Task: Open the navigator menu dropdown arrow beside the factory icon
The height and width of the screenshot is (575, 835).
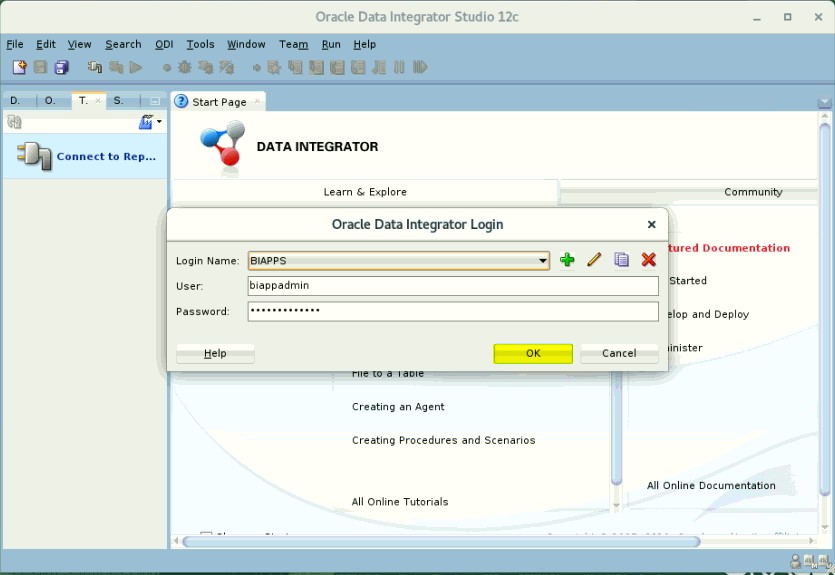Action: click(159, 122)
